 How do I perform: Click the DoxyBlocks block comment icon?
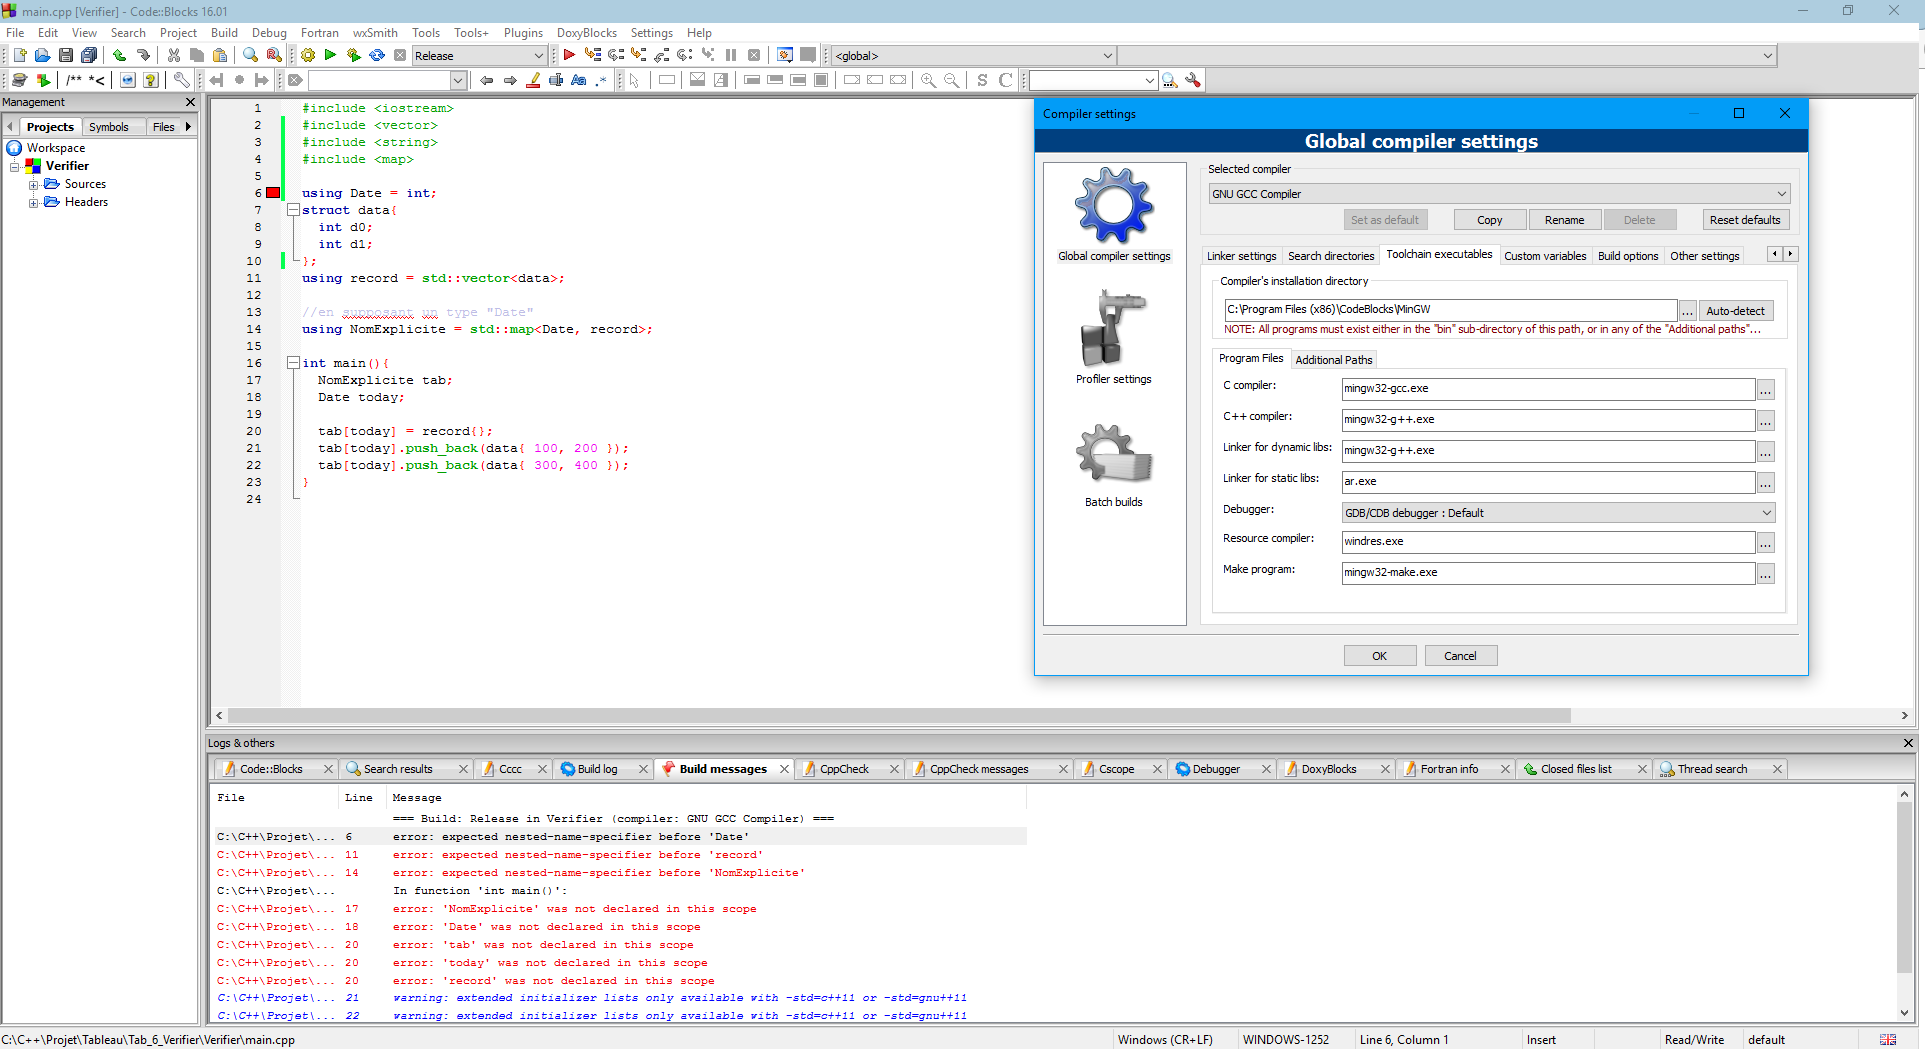tap(74, 80)
